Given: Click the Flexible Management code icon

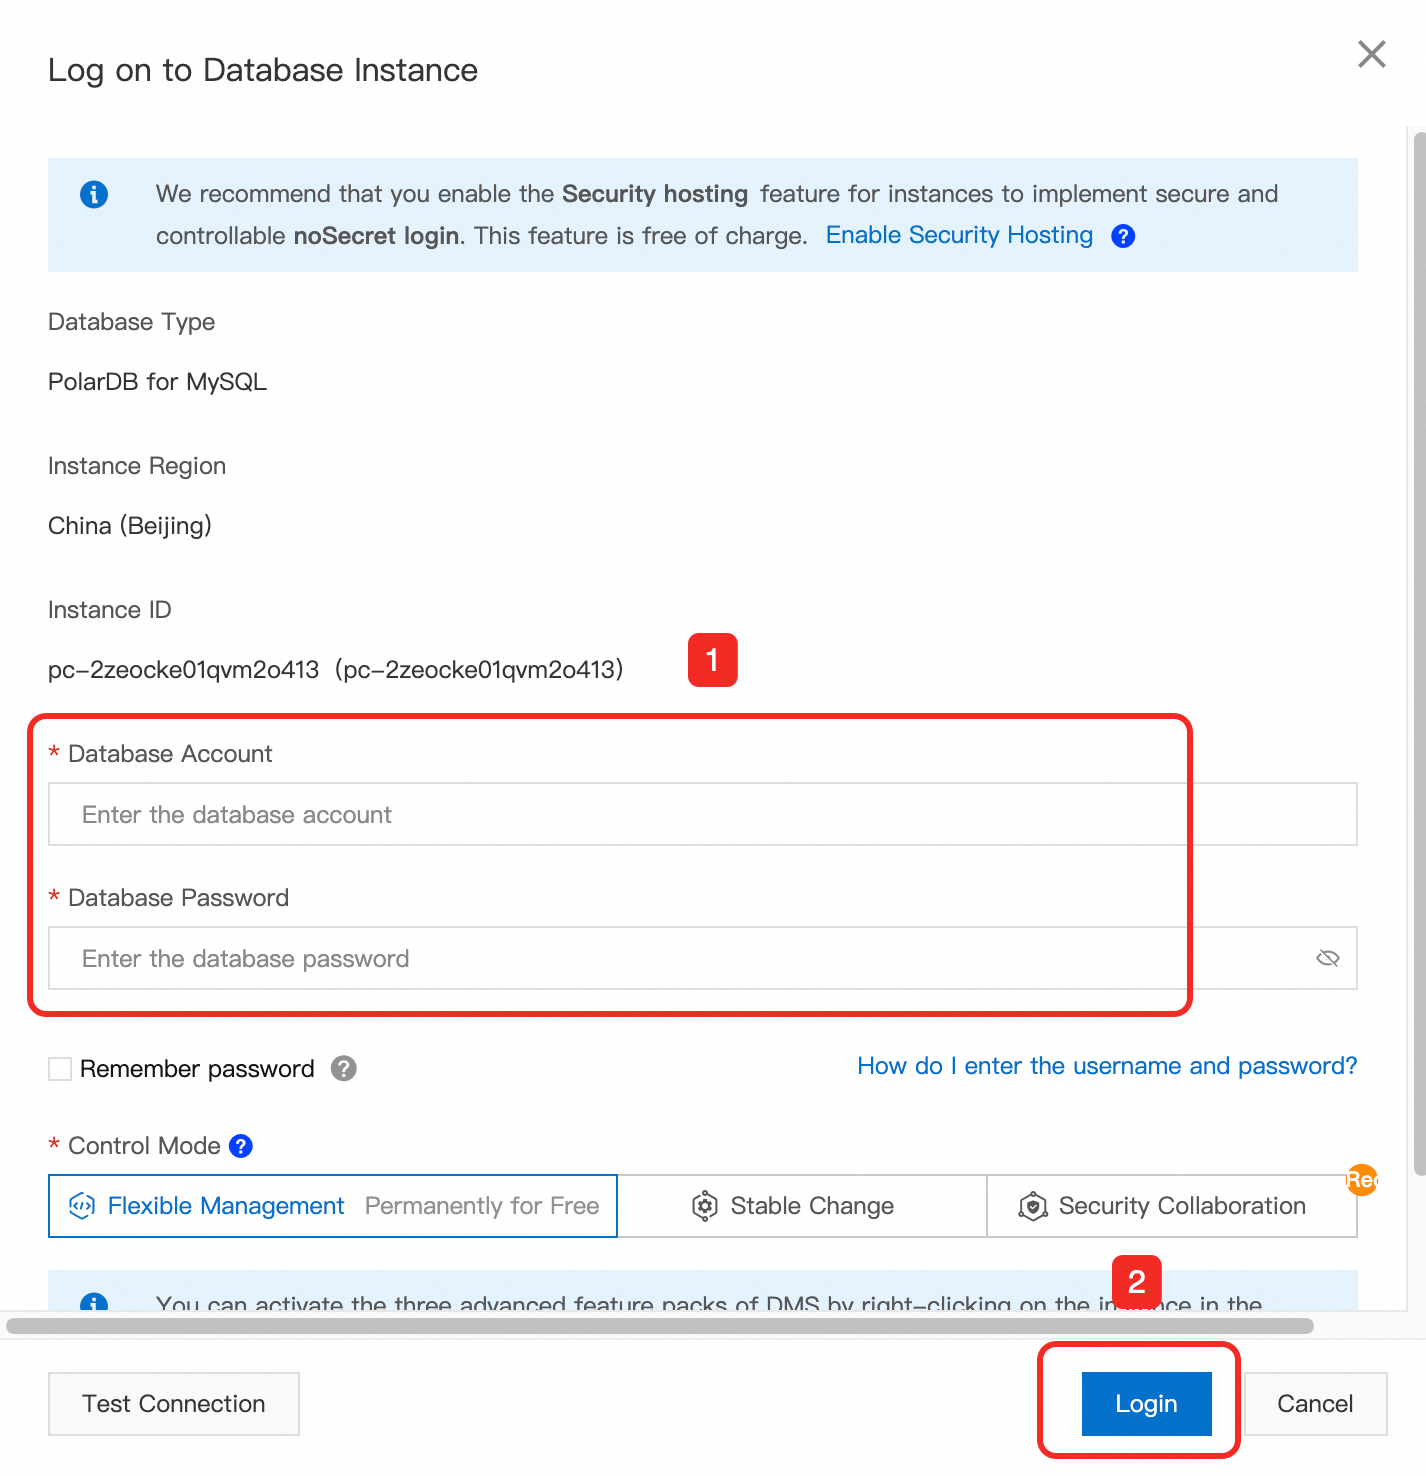Looking at the screenshot, I should tap(82, 1206).
